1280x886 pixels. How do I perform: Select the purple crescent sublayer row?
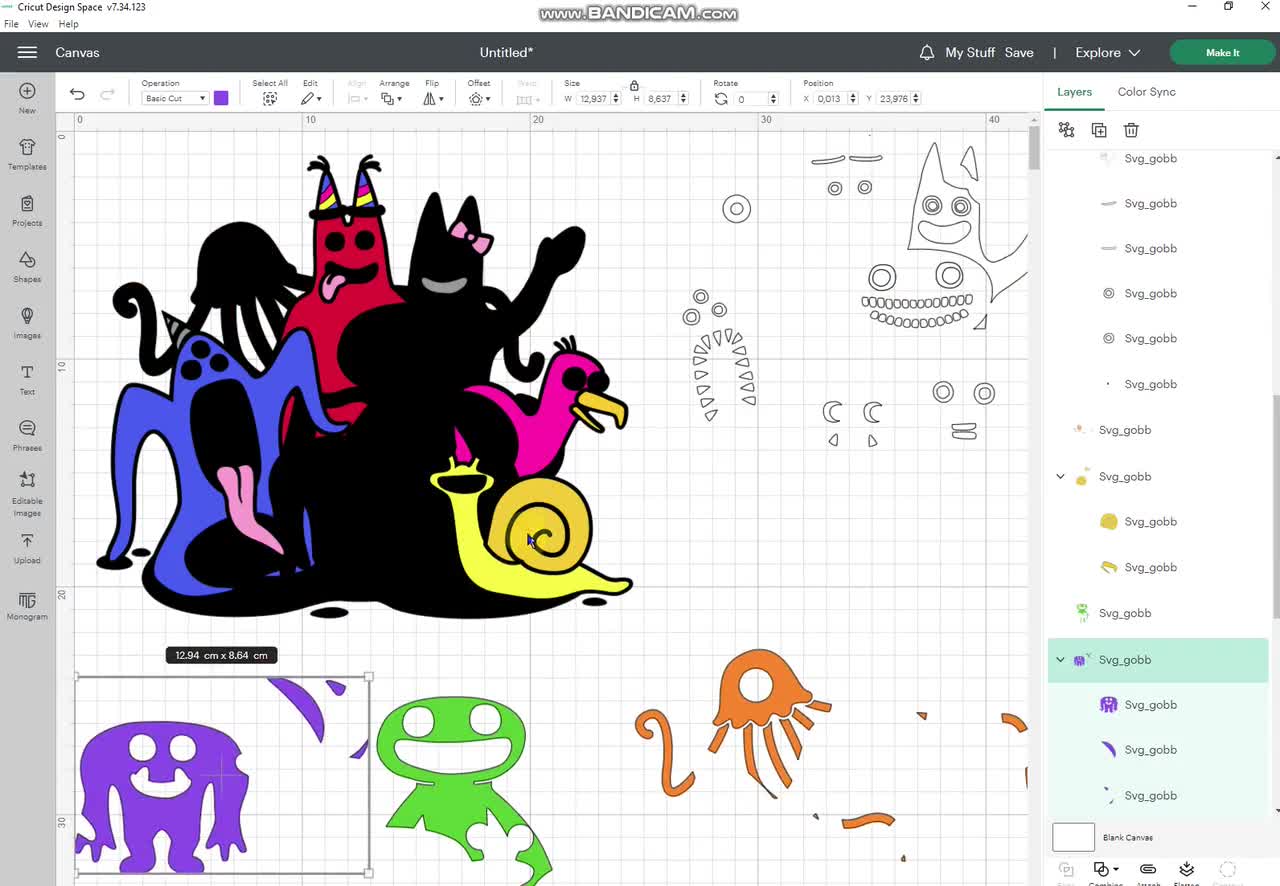point(1158,750)
